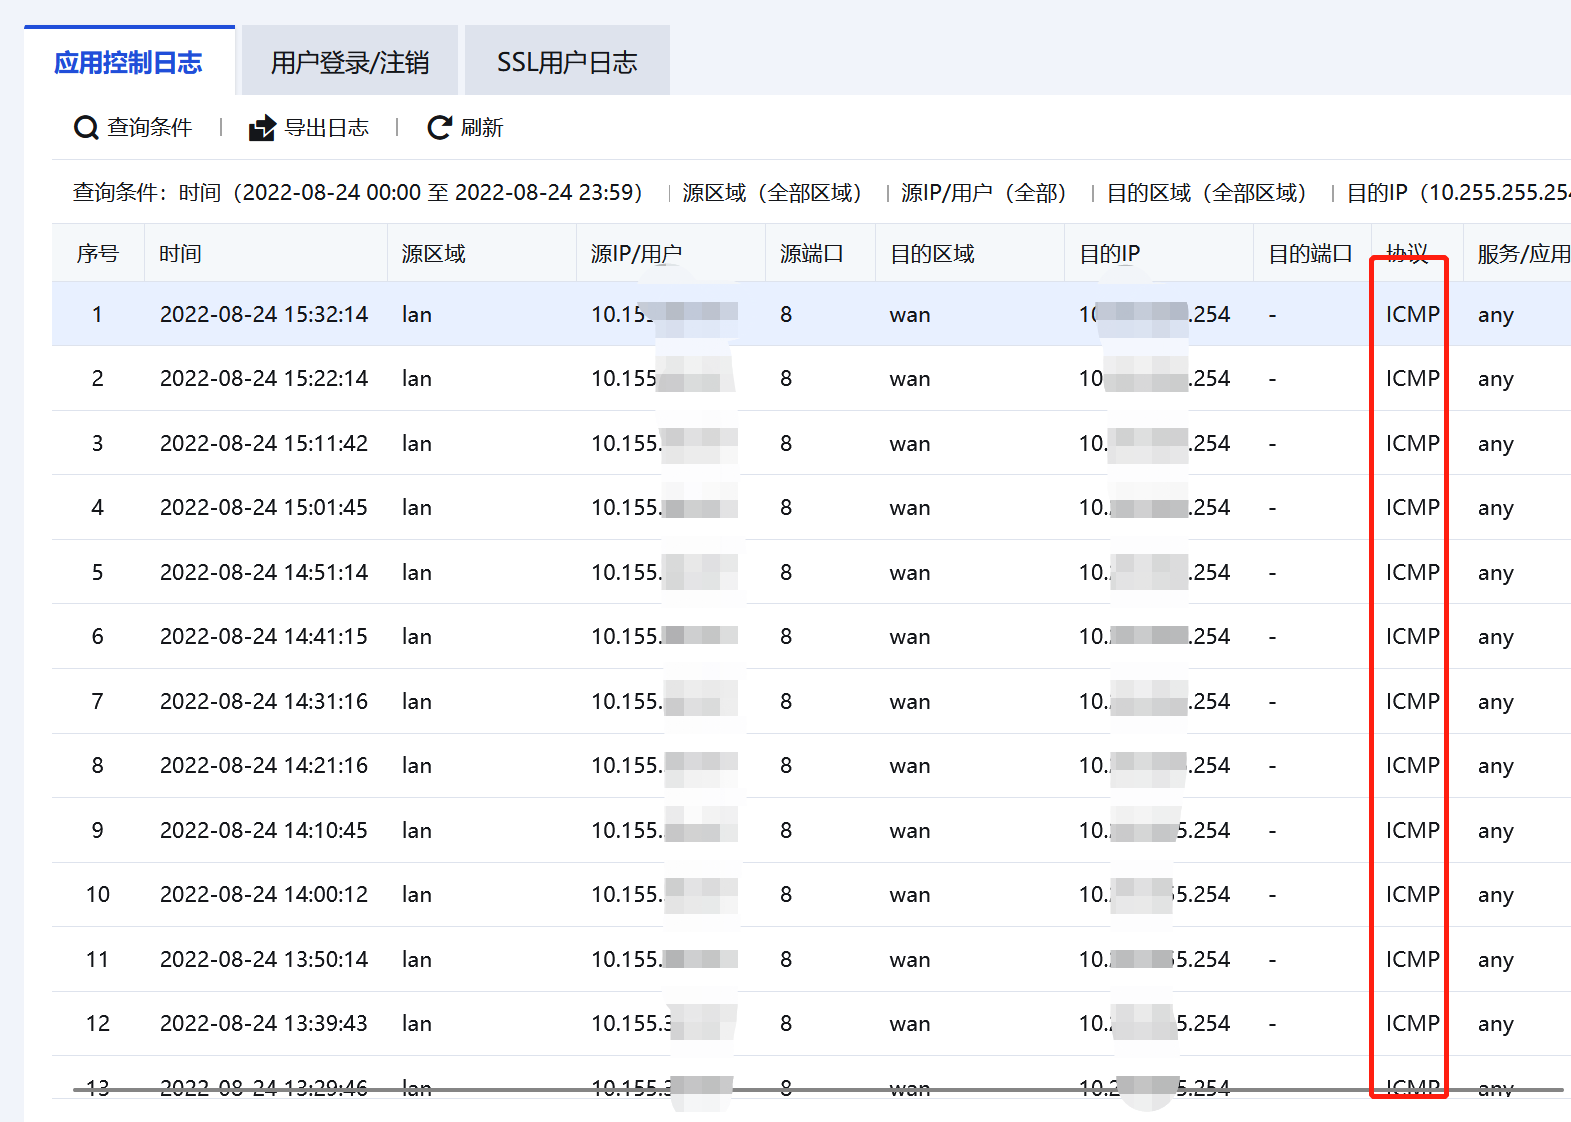Click the circular refresh arrow icon
The height and width of the screenshot is (1122, 1571).
click(439, 128)
